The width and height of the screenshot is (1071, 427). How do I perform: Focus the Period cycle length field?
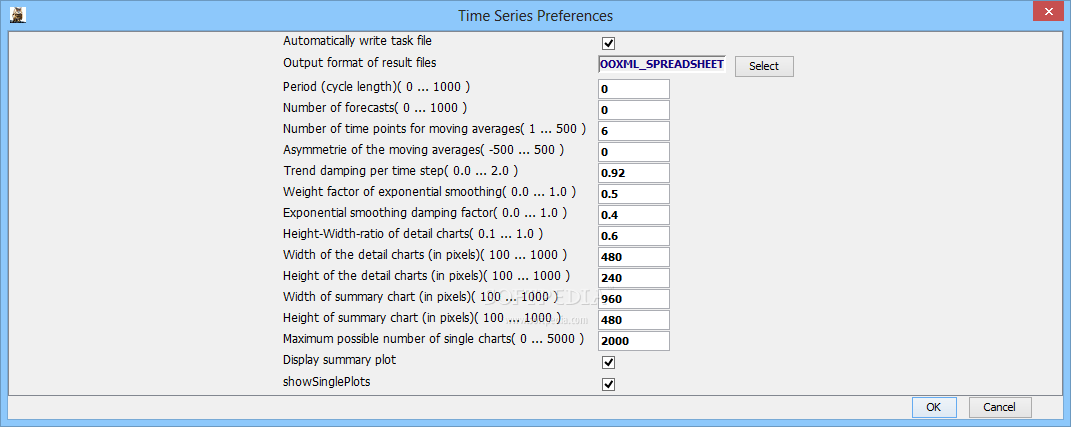[x=632, y=89]
